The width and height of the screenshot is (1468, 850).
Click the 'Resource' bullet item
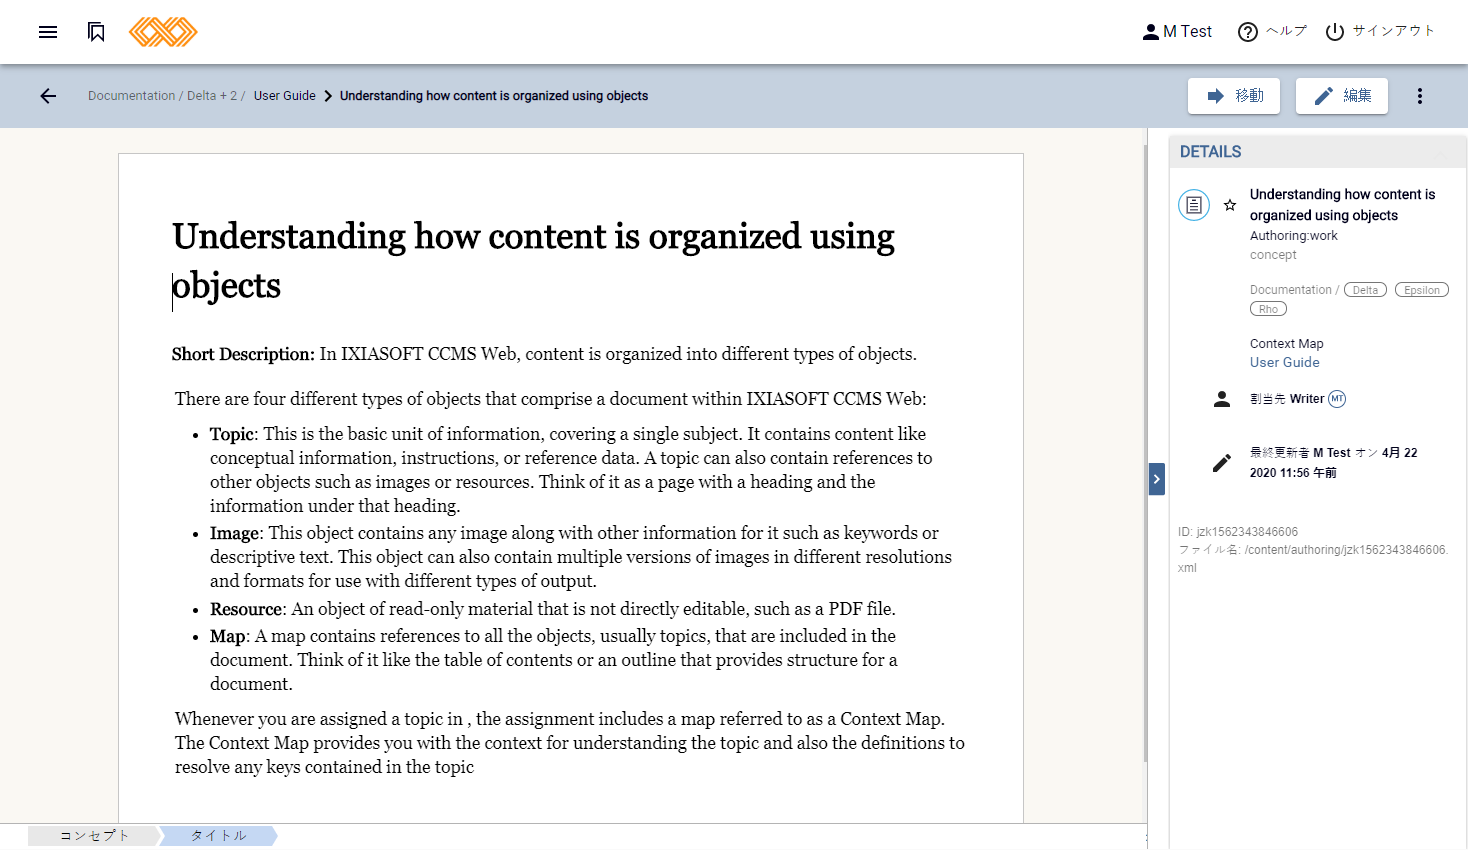(553, 609)
